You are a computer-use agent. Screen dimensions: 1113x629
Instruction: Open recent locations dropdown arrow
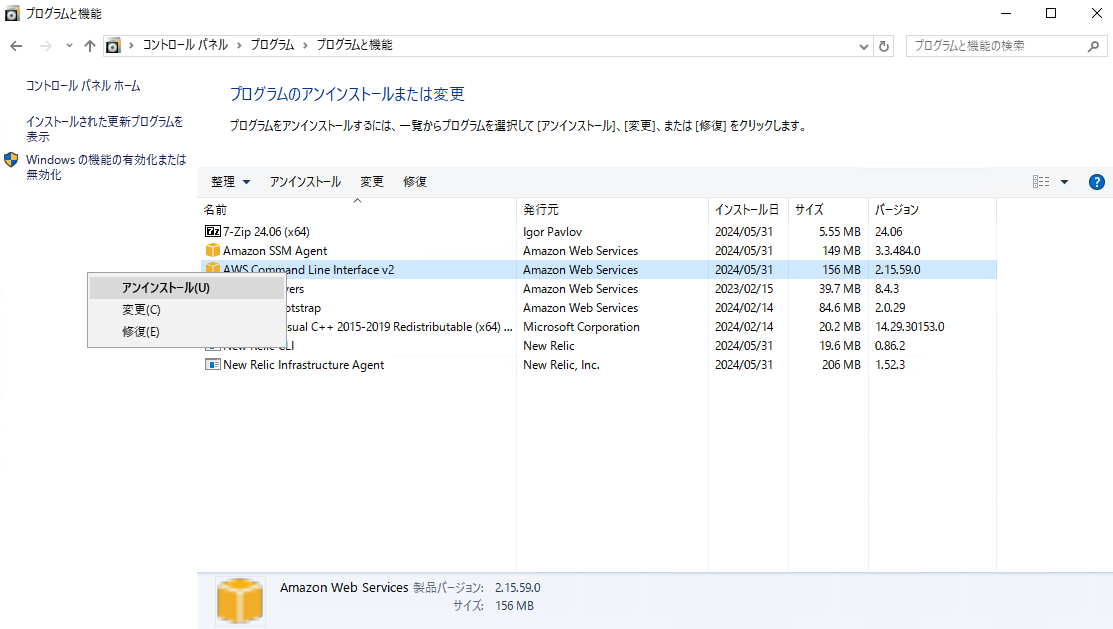pos(69,46)
